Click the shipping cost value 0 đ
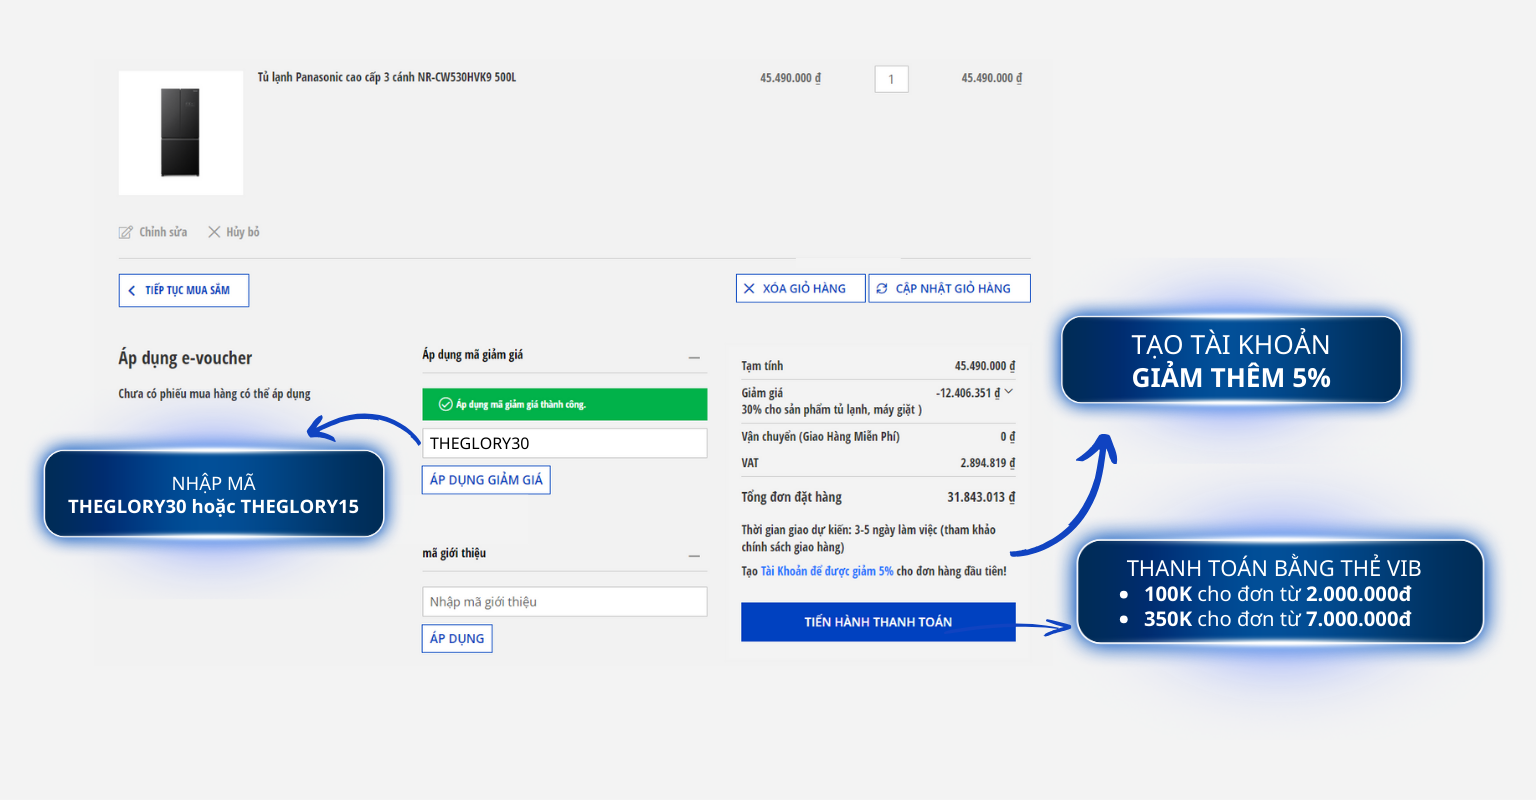The width and height of the screenshot is (1536, 800). click(x=1008, y=437)
